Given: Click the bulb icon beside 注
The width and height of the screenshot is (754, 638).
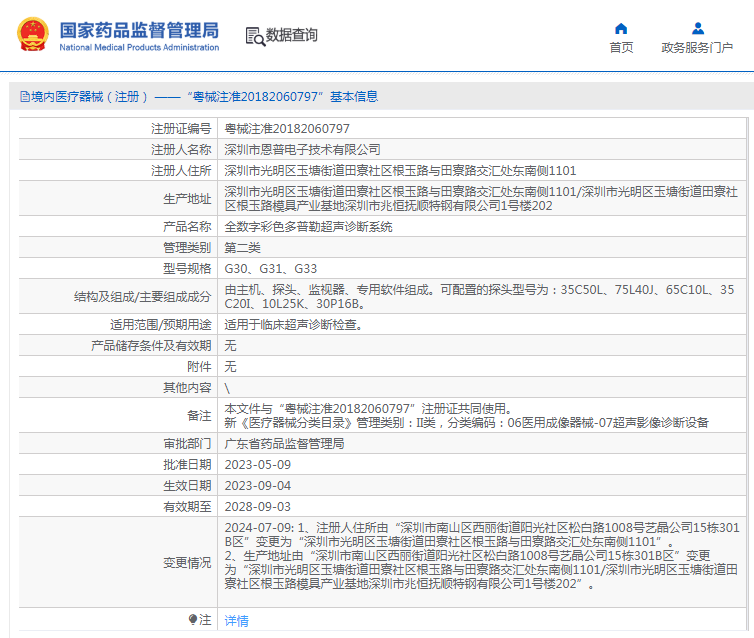Looking at the screenshot, I should click(x=193, y=619).
